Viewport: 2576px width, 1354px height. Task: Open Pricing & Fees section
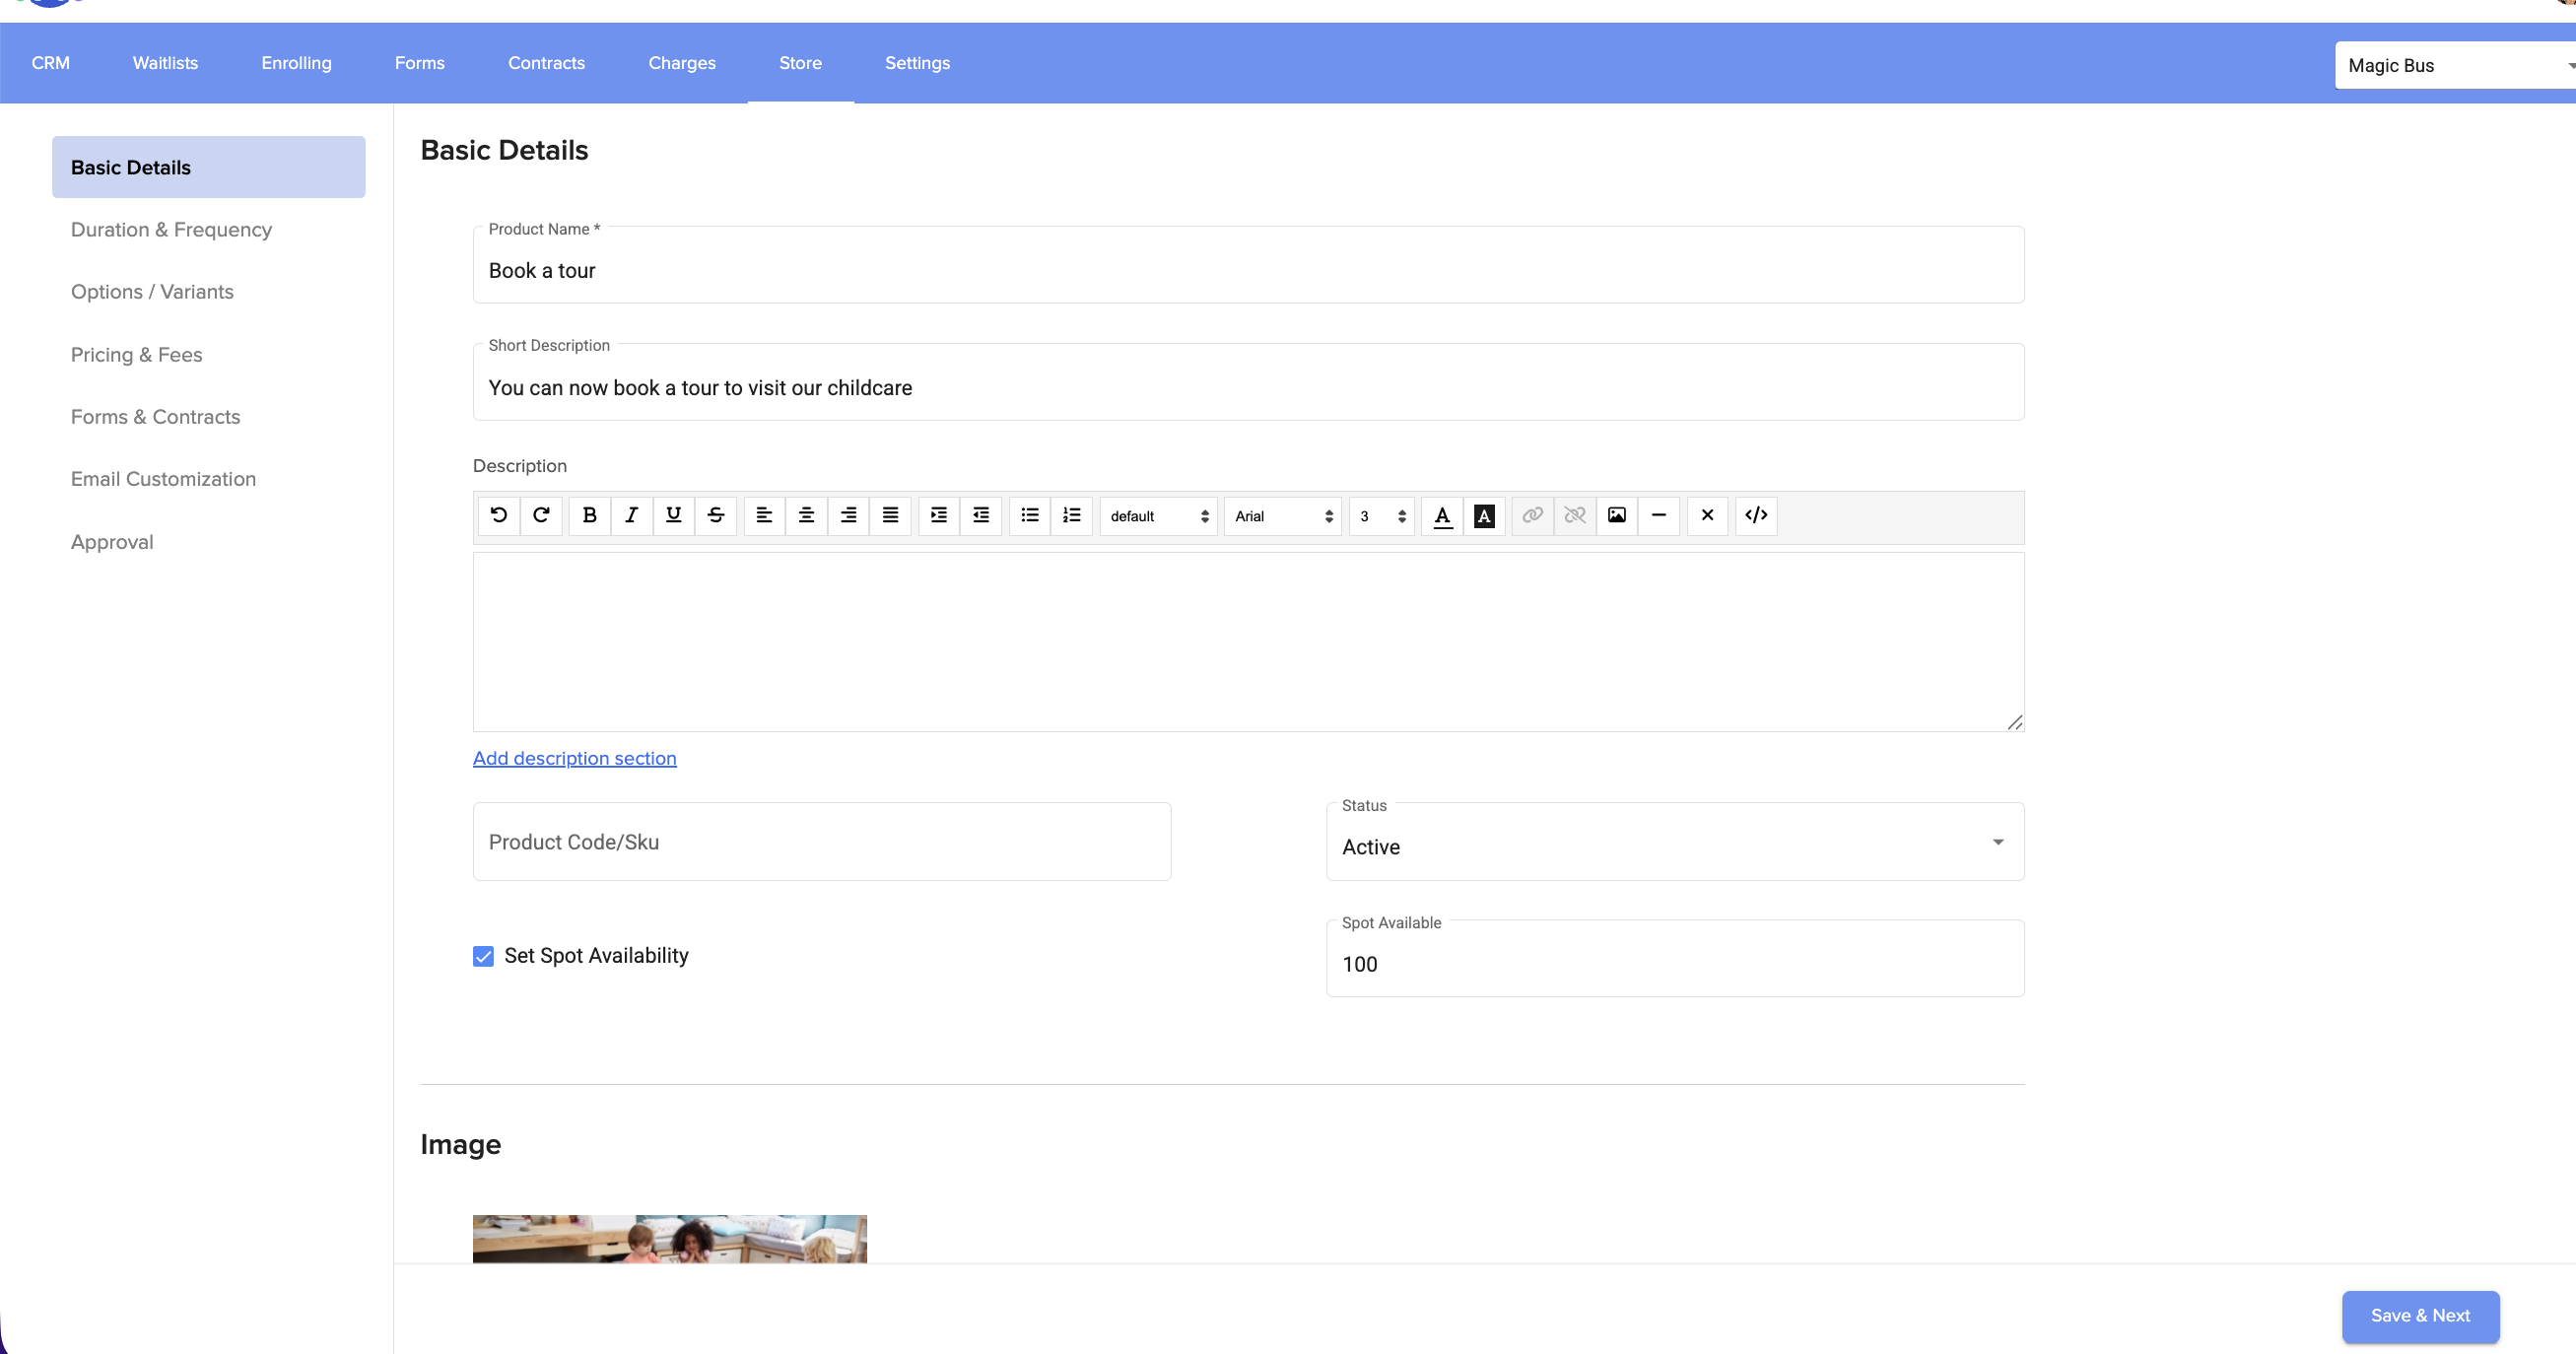pos(136,355)
